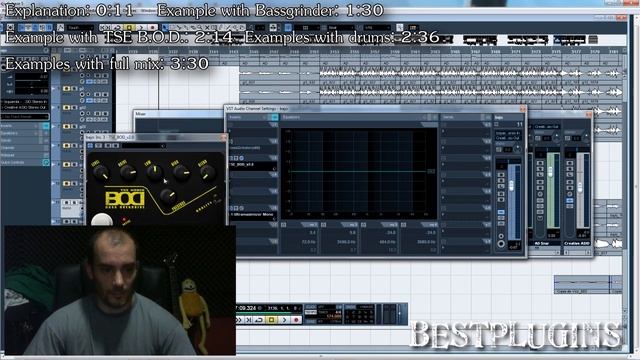This screenshot has height=360, width=640.
Task: Click the Low knob on BOD plugin
Action: tap(155, 173)
